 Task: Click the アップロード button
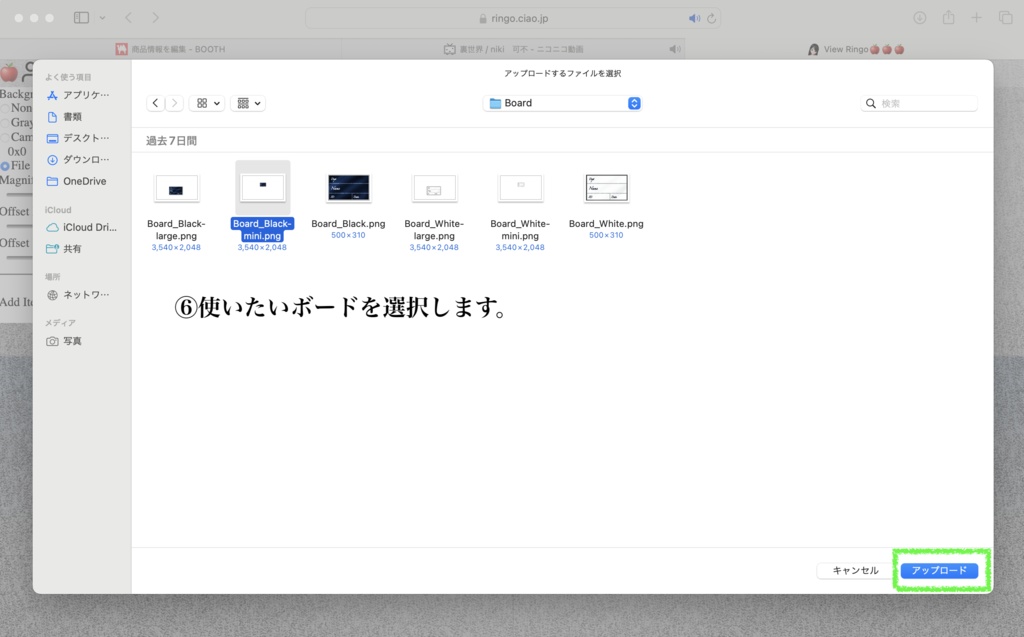point(939,570)
